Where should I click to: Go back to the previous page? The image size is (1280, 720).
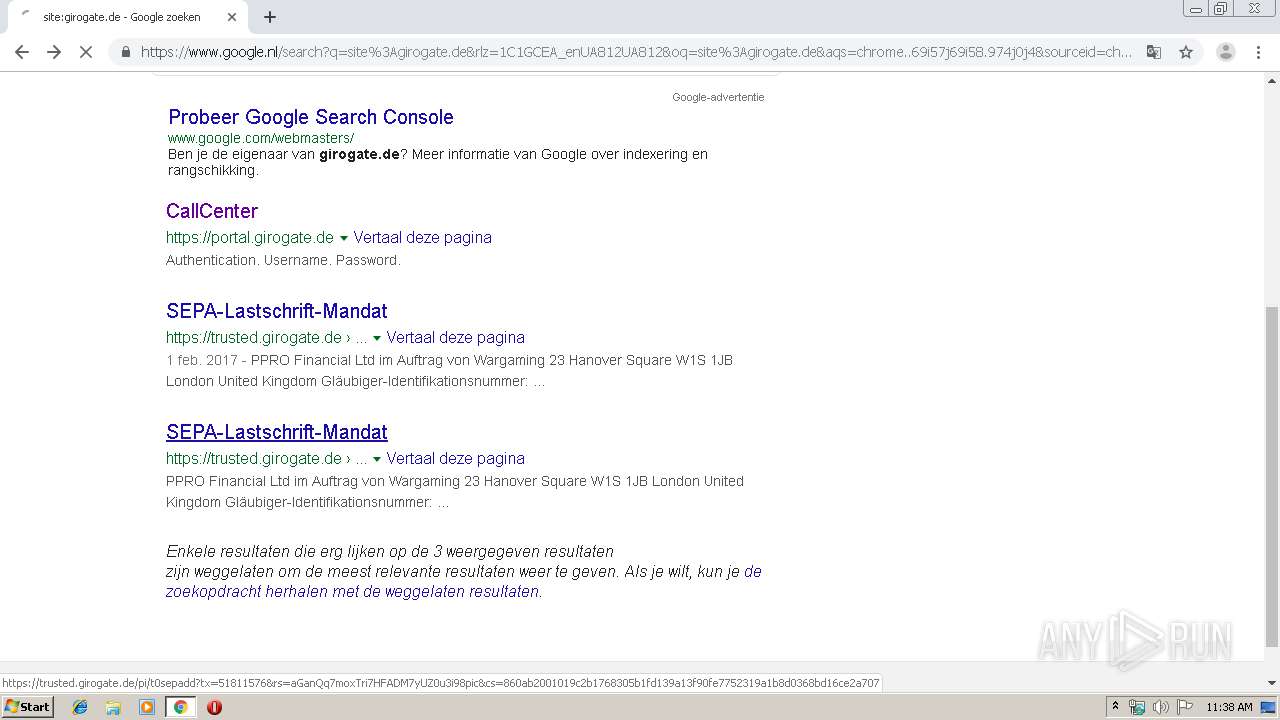click(x=22, y=52)
